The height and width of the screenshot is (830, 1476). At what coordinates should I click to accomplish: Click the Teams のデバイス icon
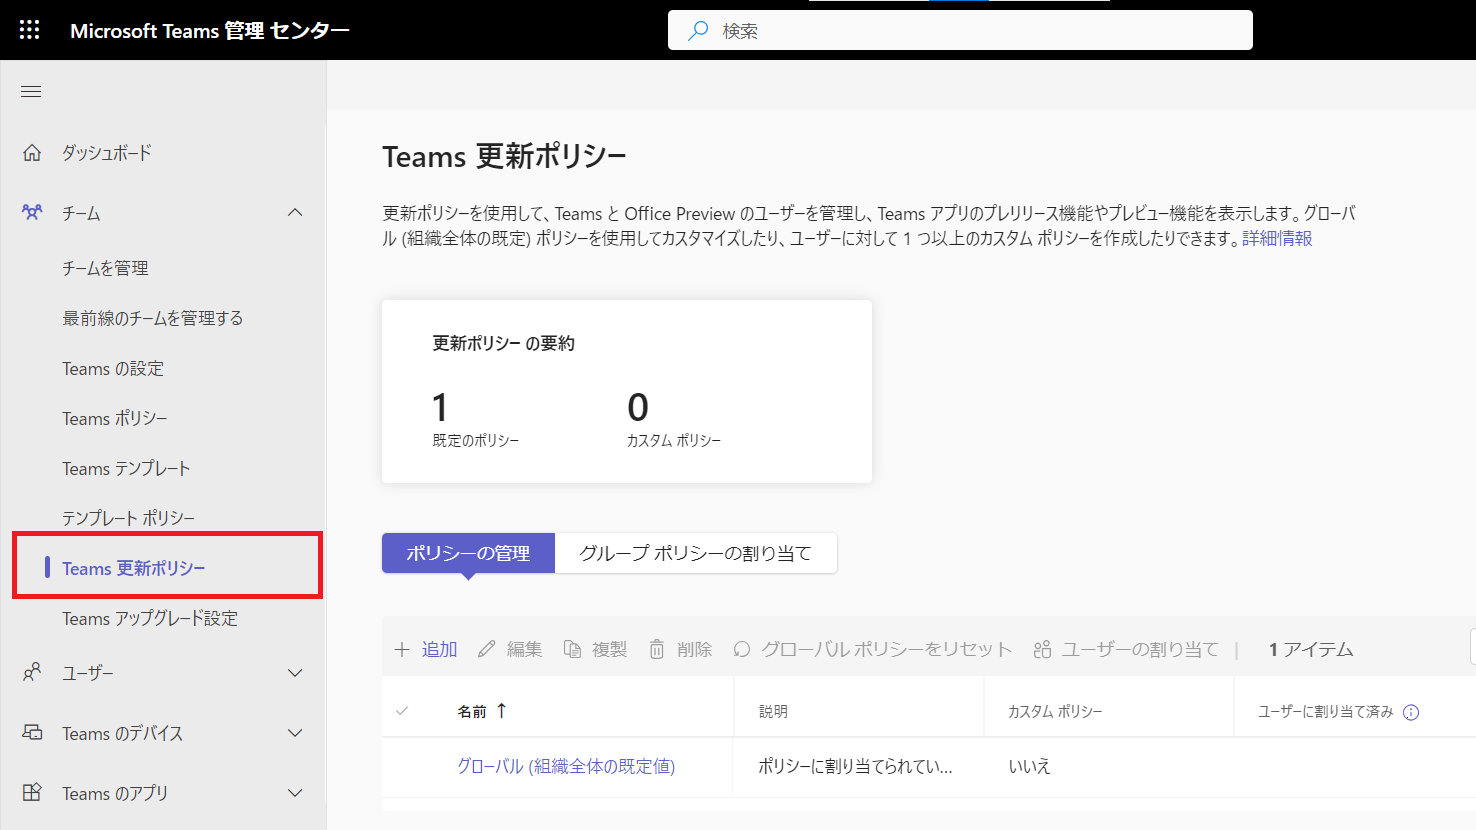click(32, 733)
